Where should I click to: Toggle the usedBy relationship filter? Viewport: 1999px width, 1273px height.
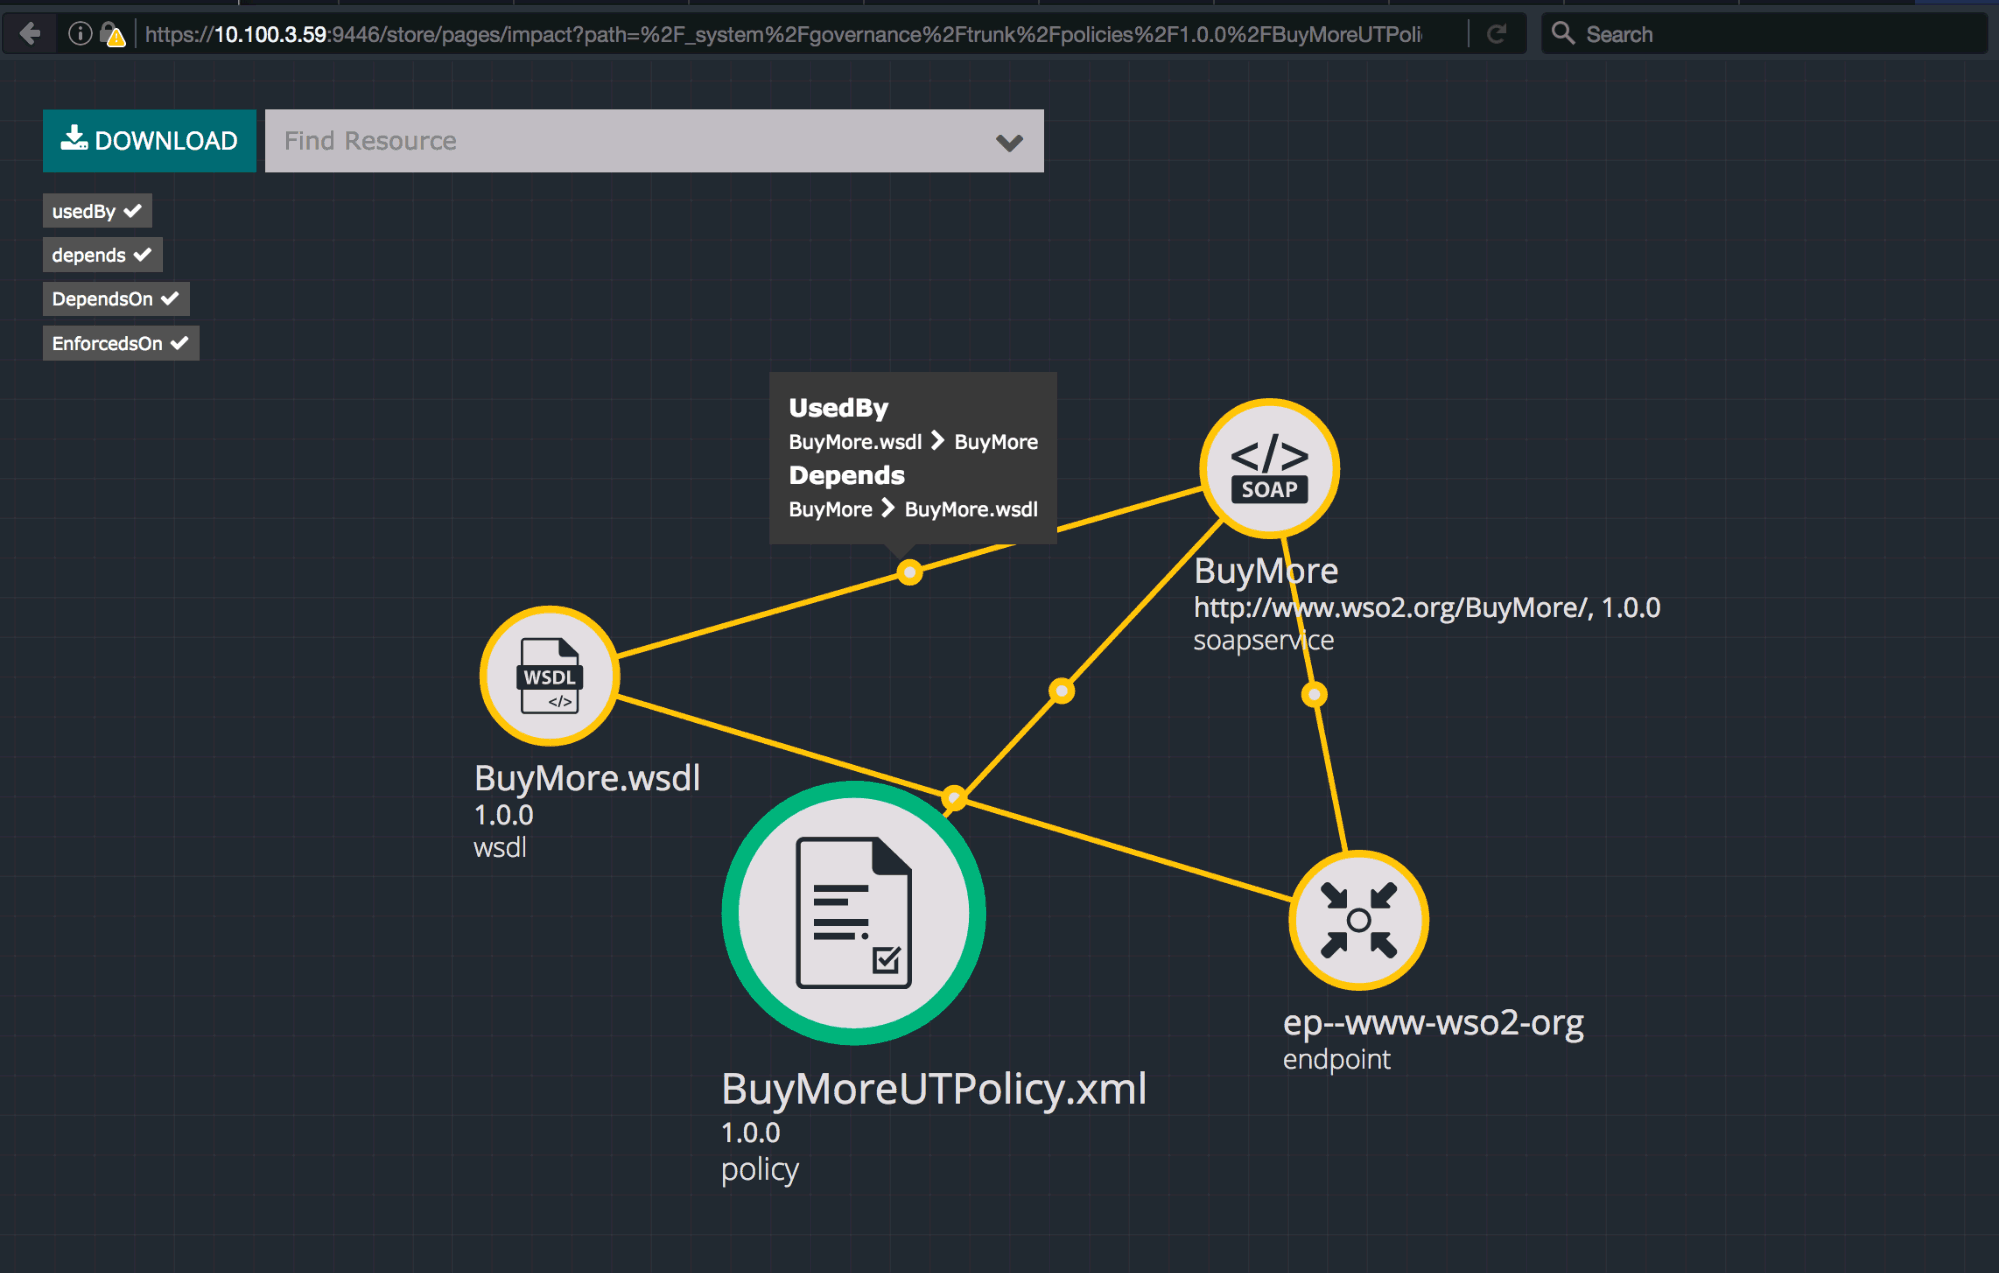[97, 211]
